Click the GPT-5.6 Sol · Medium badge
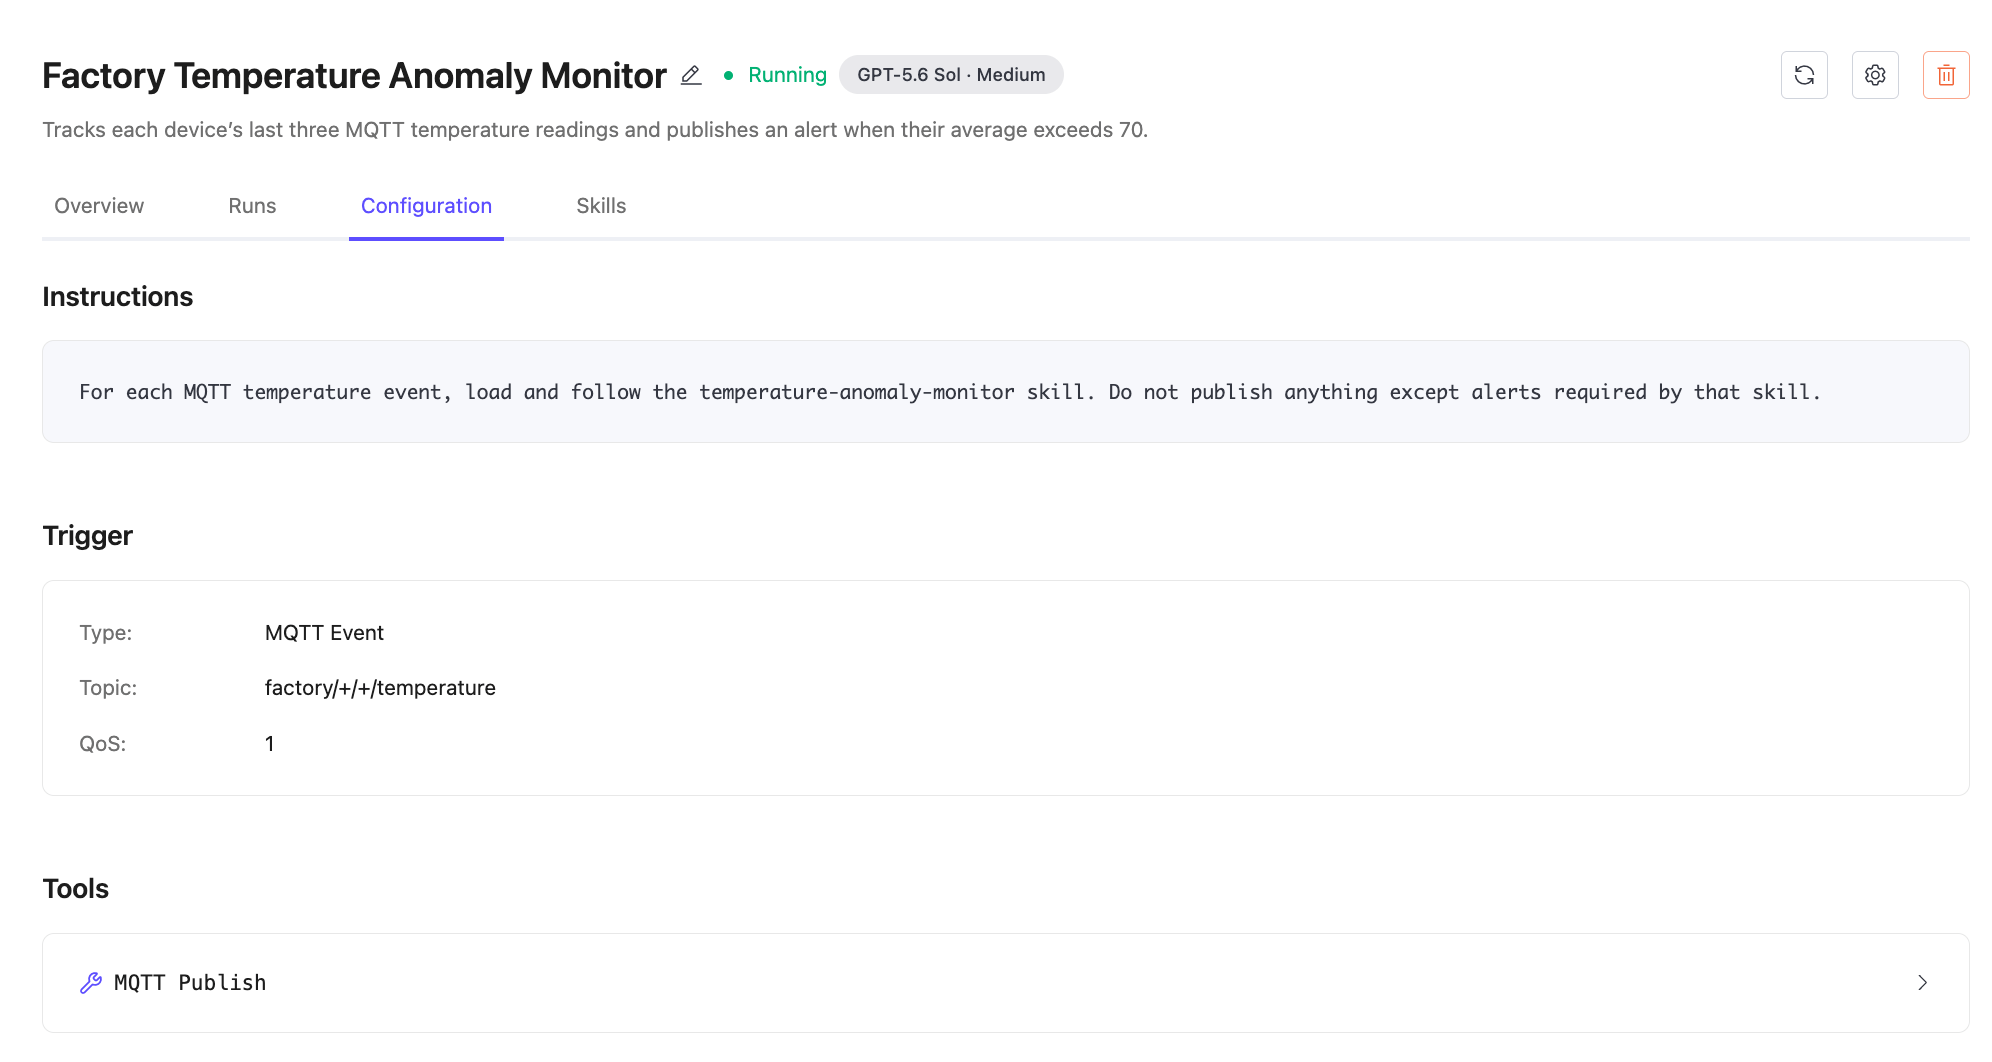Image resolution: width=1992 pixels, height=1062 pixels. pyautogui.click(x=951, y=75)
